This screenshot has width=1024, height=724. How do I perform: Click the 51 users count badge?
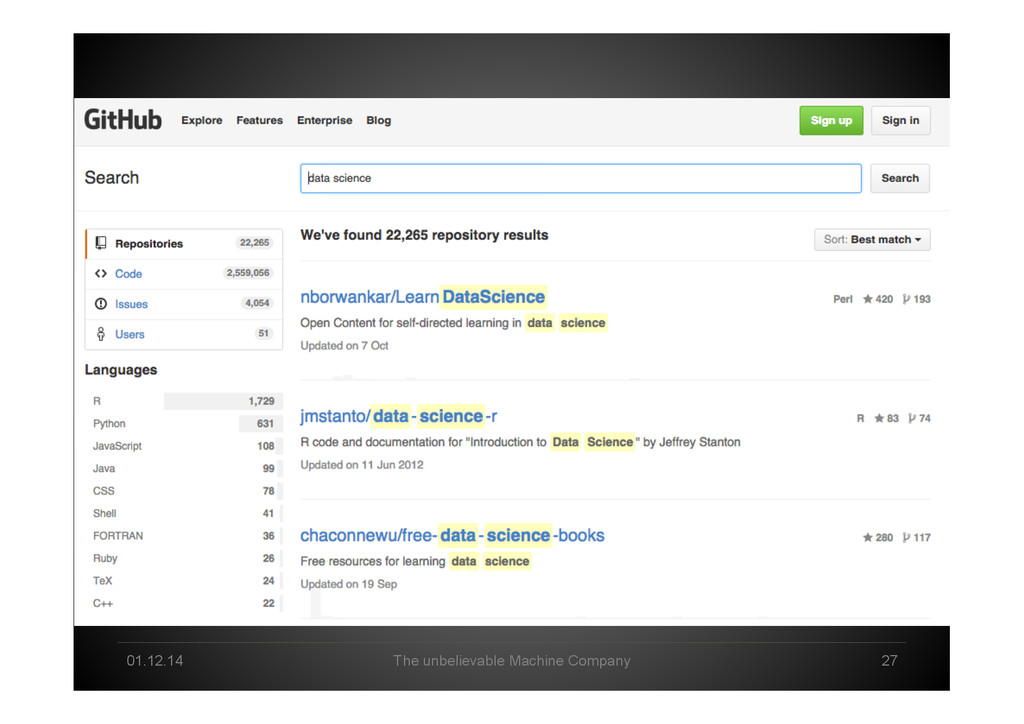tap(263, 333)
